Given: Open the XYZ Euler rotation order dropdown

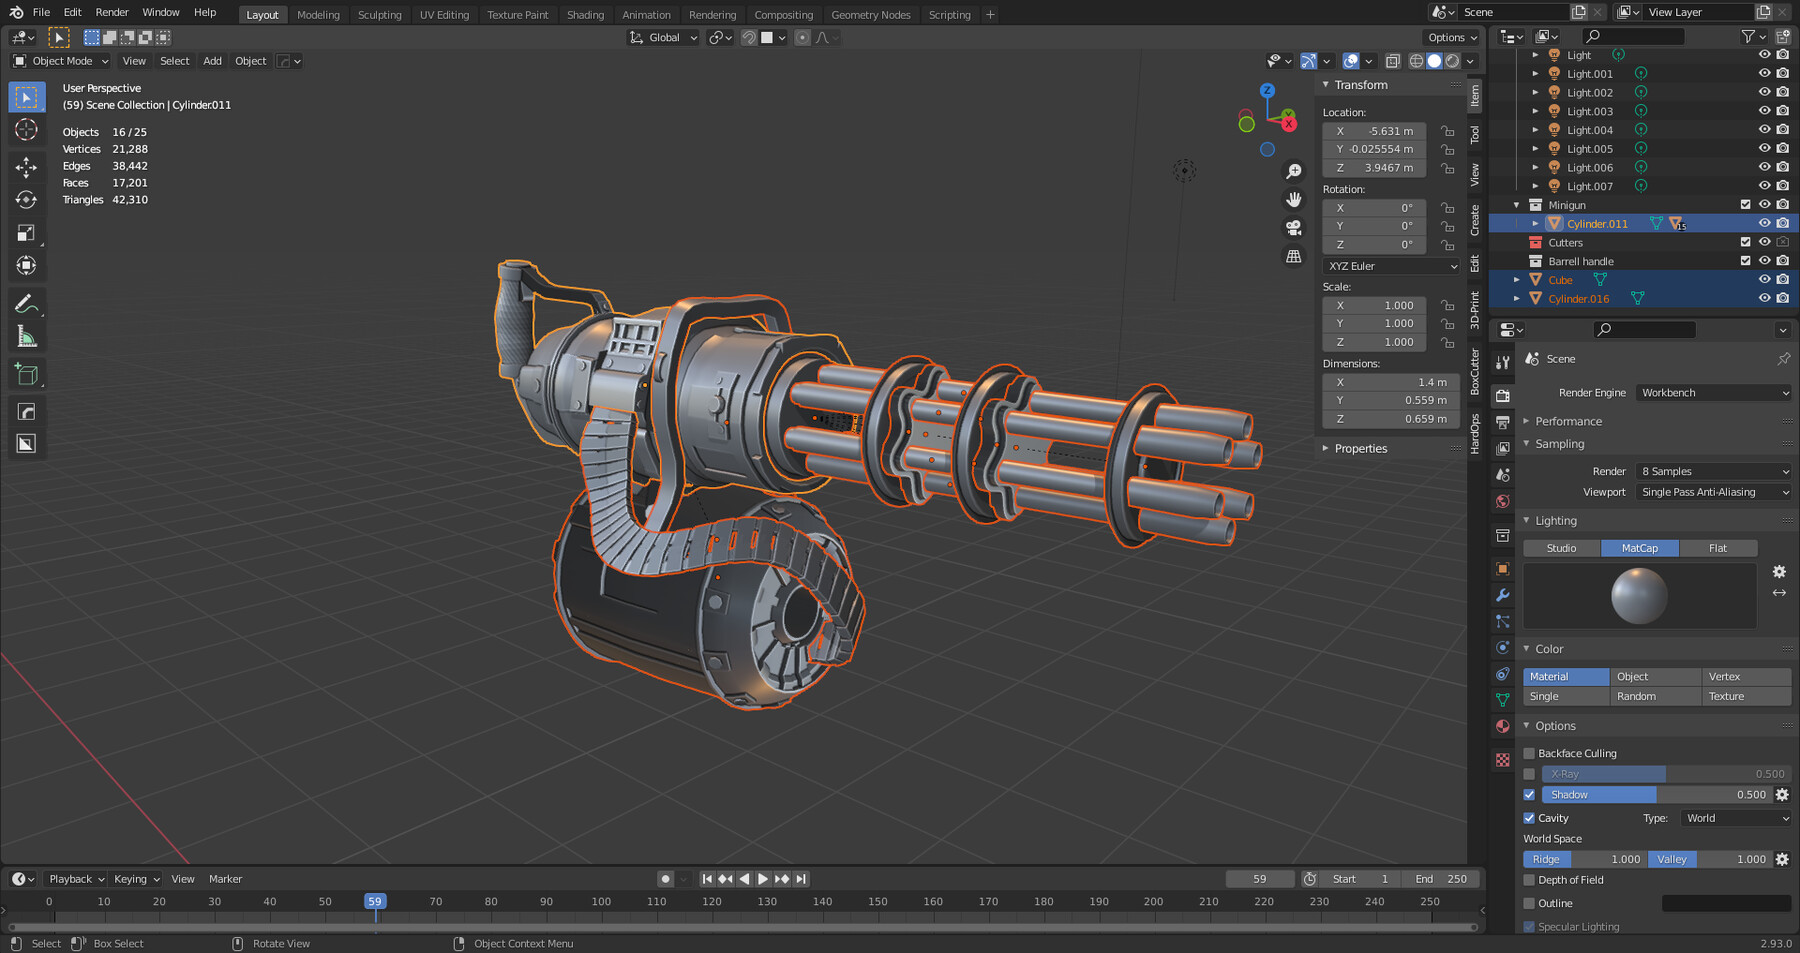Looking at the screenshot, I should [1390, 266].
